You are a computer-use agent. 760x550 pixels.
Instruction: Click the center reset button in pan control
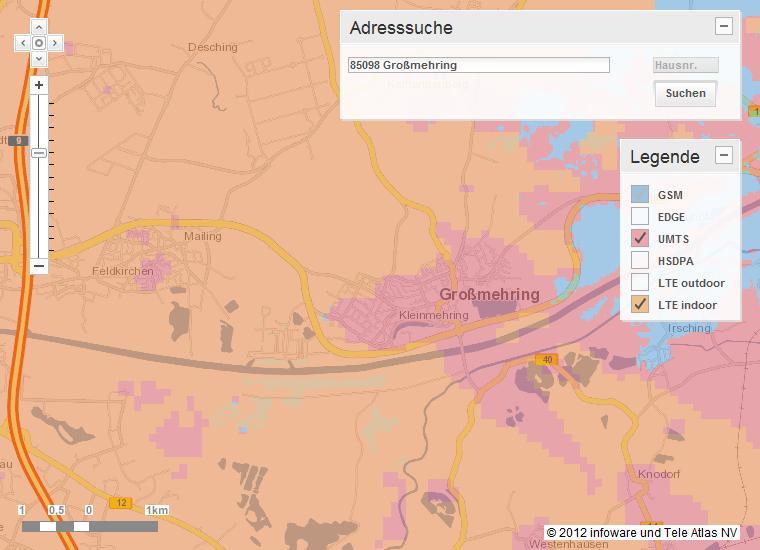[x=39, y=43]
